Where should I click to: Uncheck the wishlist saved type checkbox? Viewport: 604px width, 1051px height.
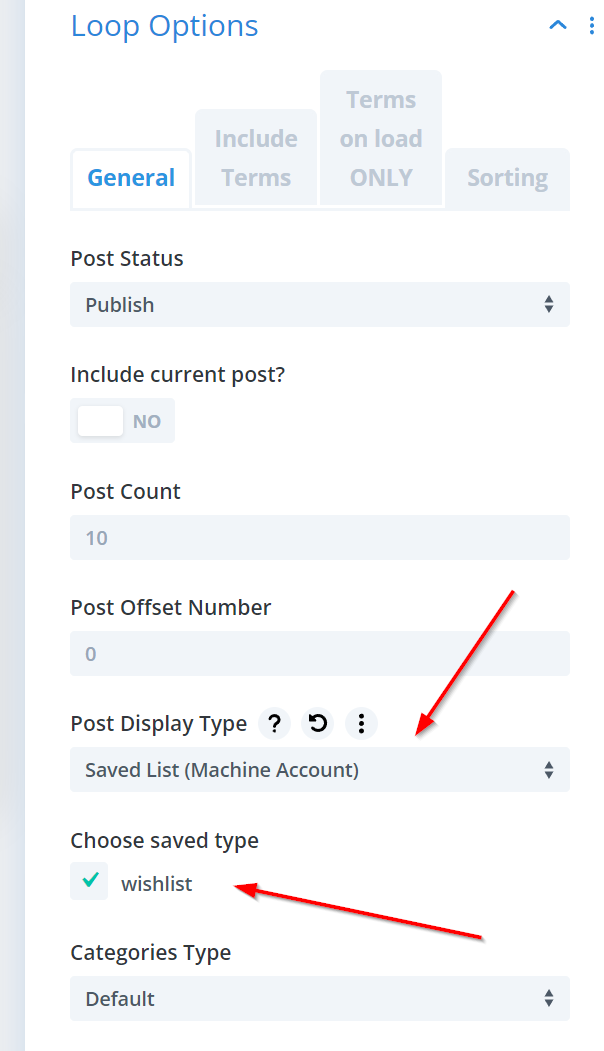pyautogui.click(x=90, y=882)
